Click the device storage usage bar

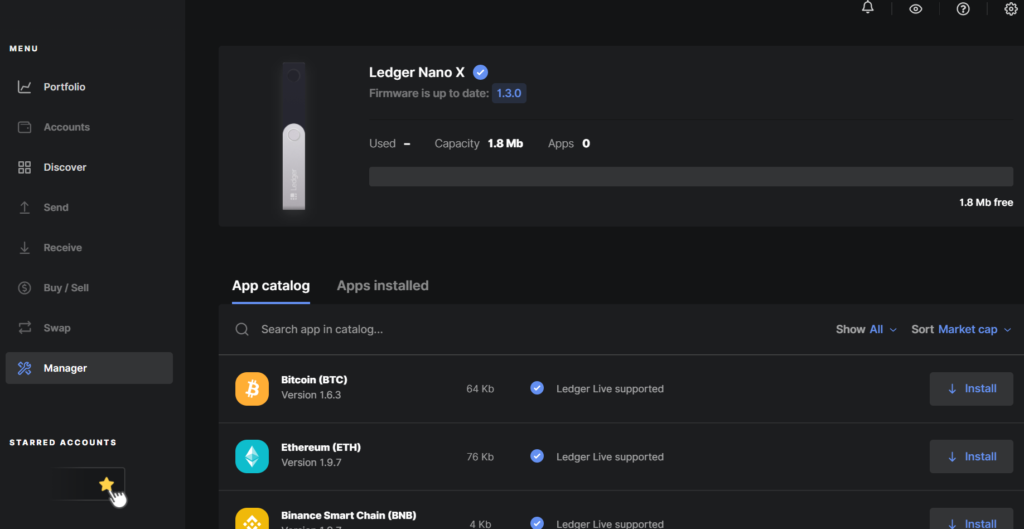tap(691, 176)
